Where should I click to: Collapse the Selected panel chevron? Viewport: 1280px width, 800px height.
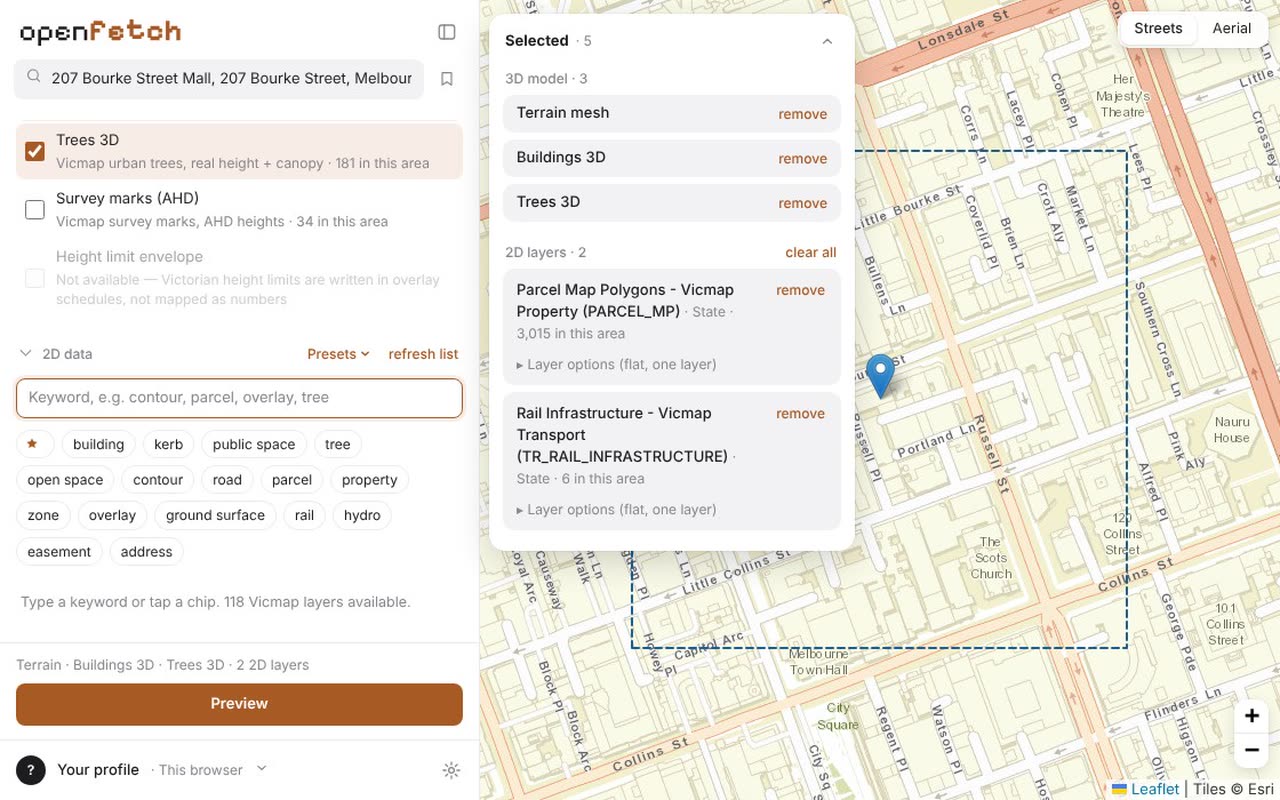pos(827,41)
